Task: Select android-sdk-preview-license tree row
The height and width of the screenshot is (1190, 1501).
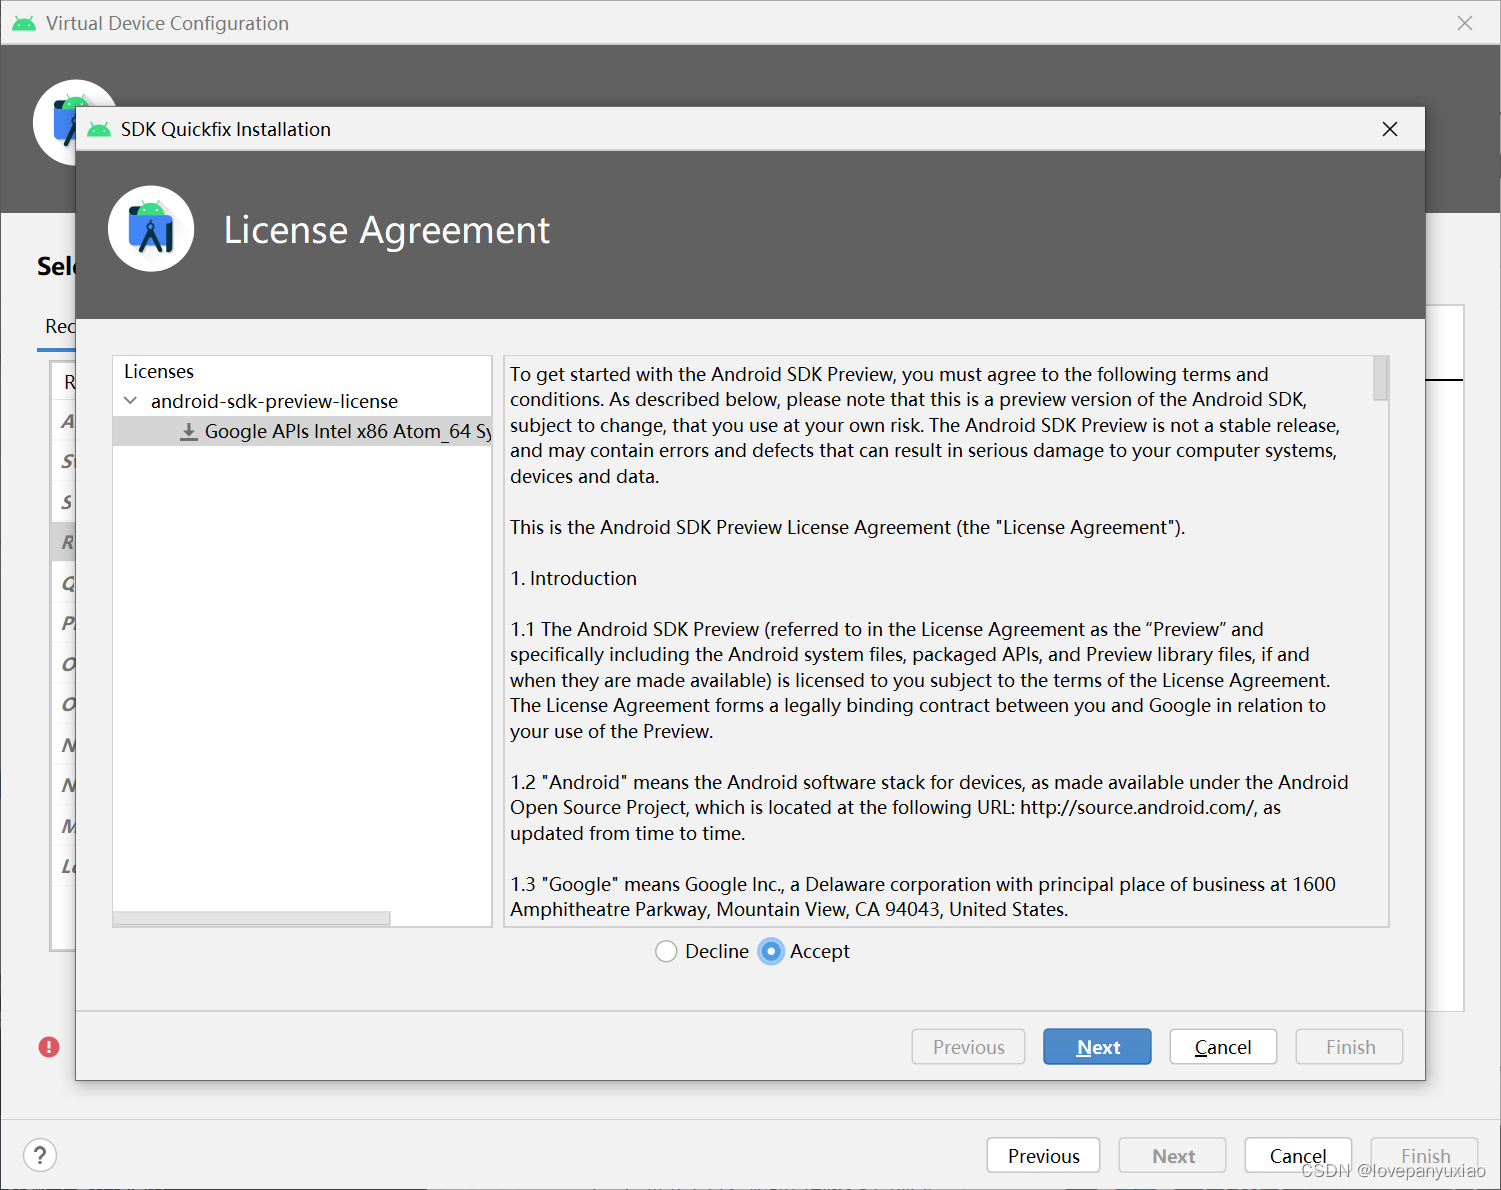Action: click(x=302, y=401)
